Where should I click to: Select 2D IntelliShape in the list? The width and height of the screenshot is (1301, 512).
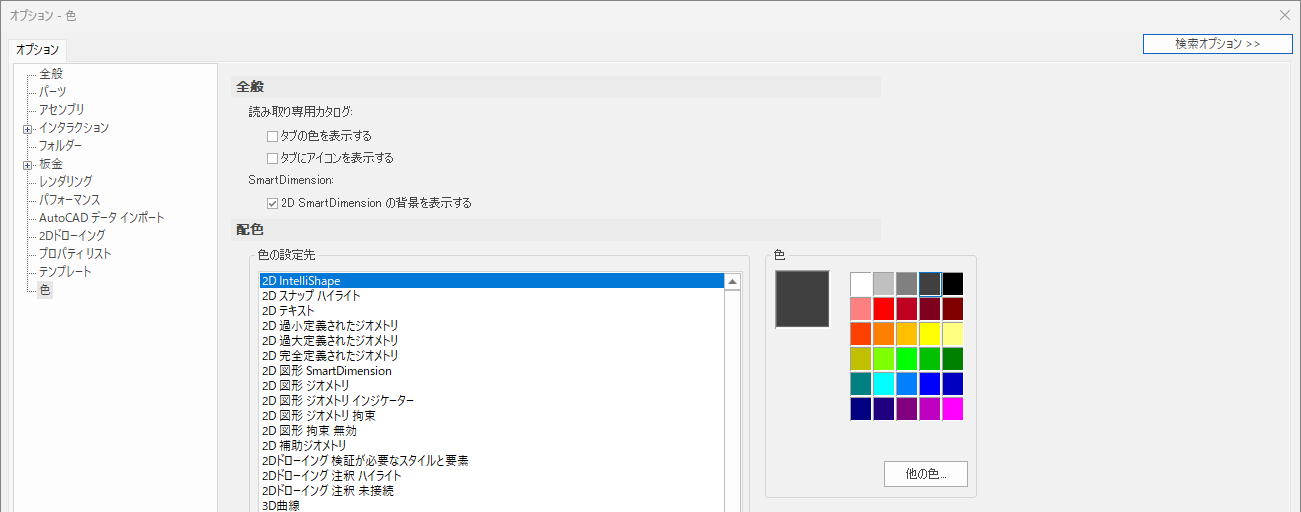[x=492, y=281]
